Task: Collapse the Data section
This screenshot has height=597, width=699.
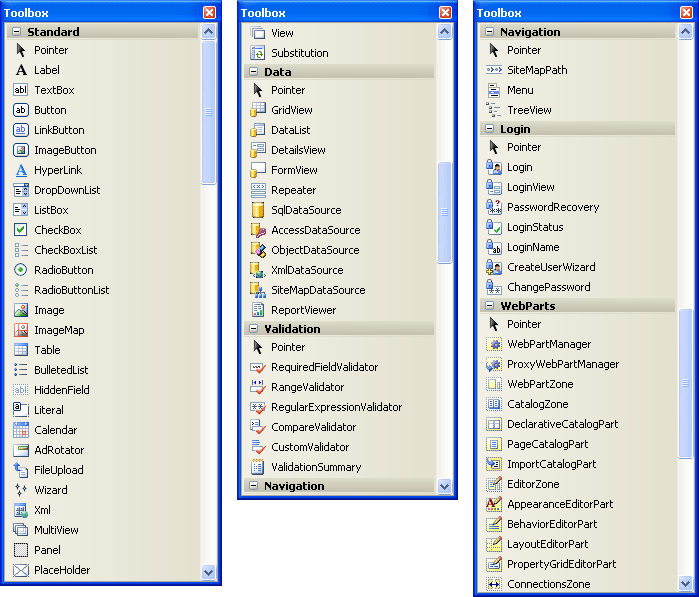Action: point(253,71)
